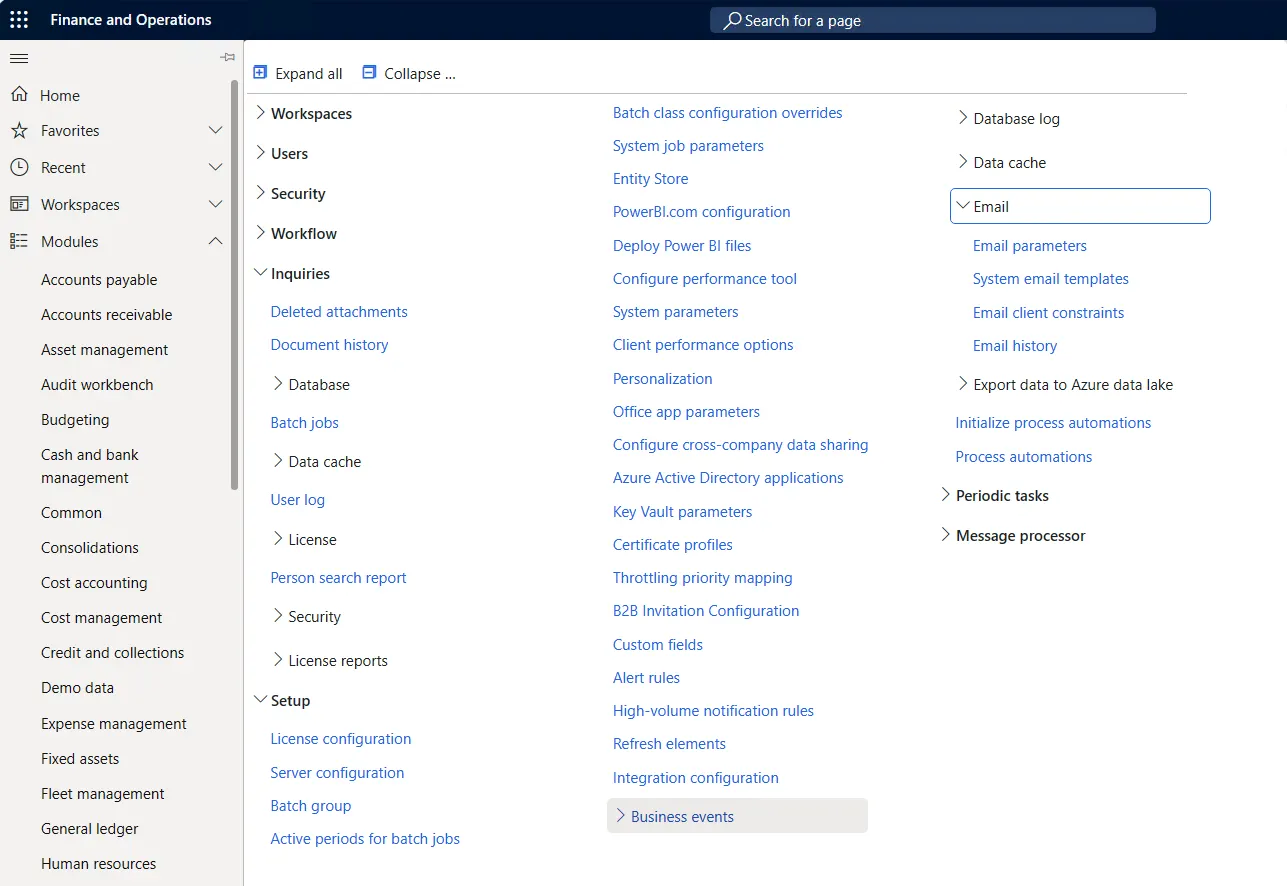Open Fleet management from the module list

point(102,793)
